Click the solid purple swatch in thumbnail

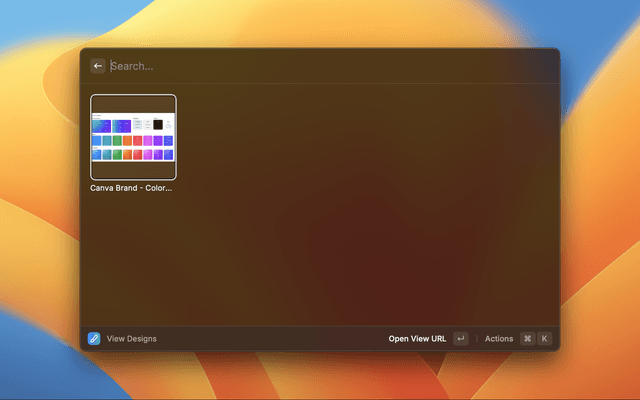coord(158,141)
